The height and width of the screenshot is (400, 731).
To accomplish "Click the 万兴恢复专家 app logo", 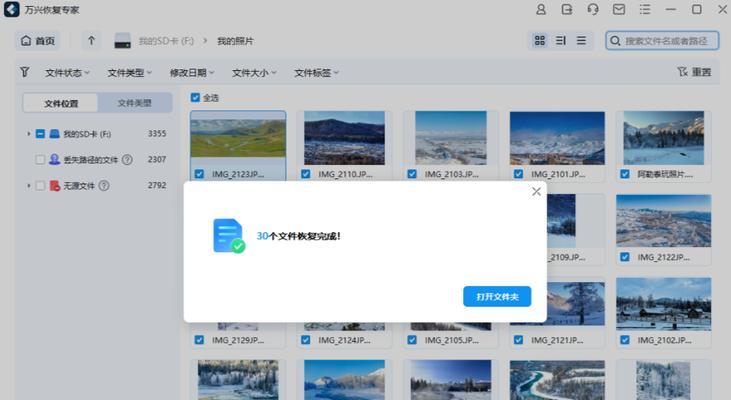I will (12, 9).
